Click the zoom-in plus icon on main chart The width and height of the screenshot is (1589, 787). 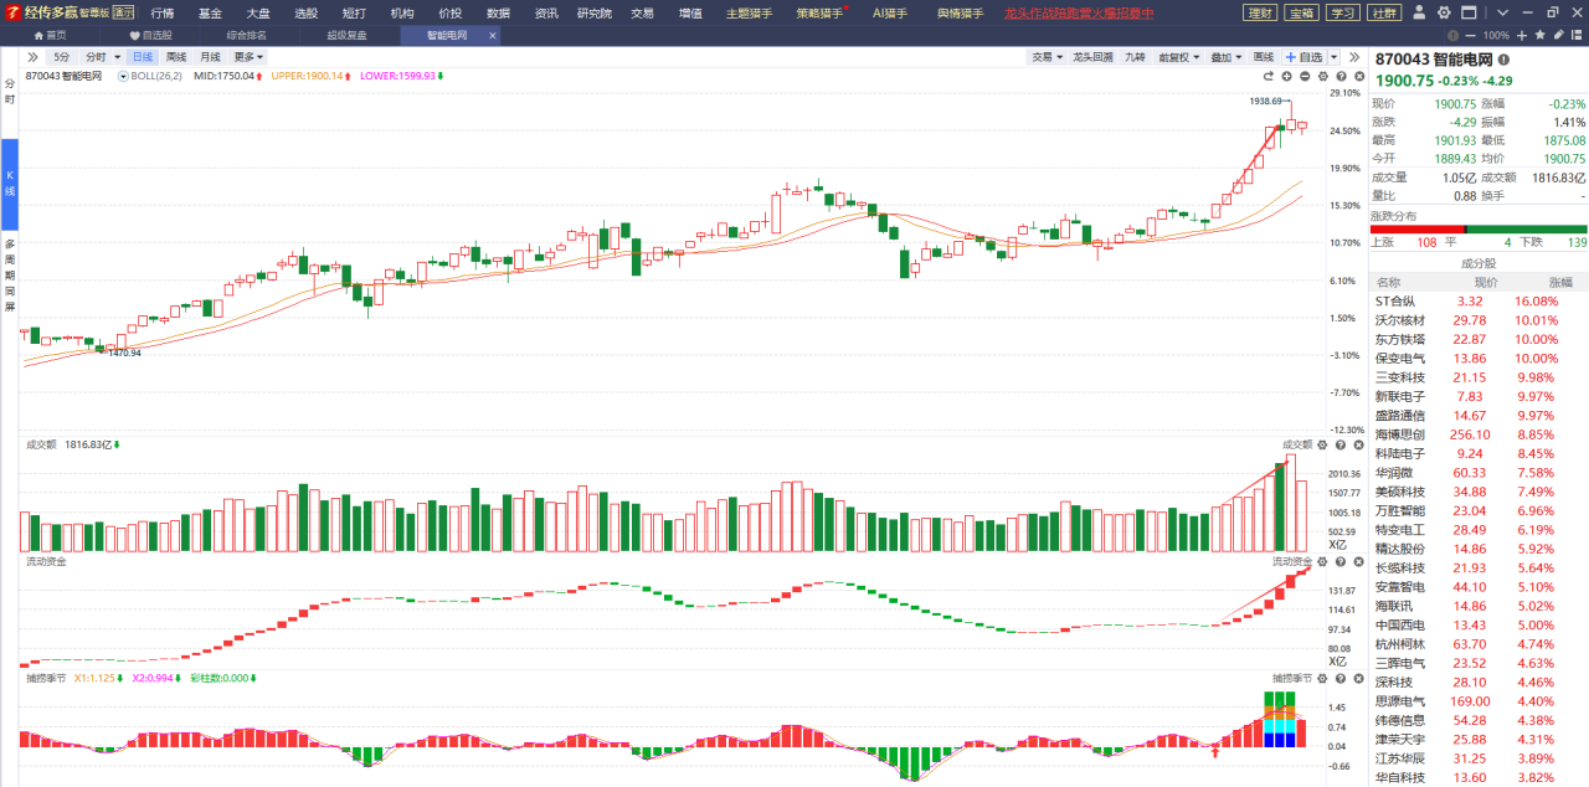pyautogui.click(x=1287, y=76)
